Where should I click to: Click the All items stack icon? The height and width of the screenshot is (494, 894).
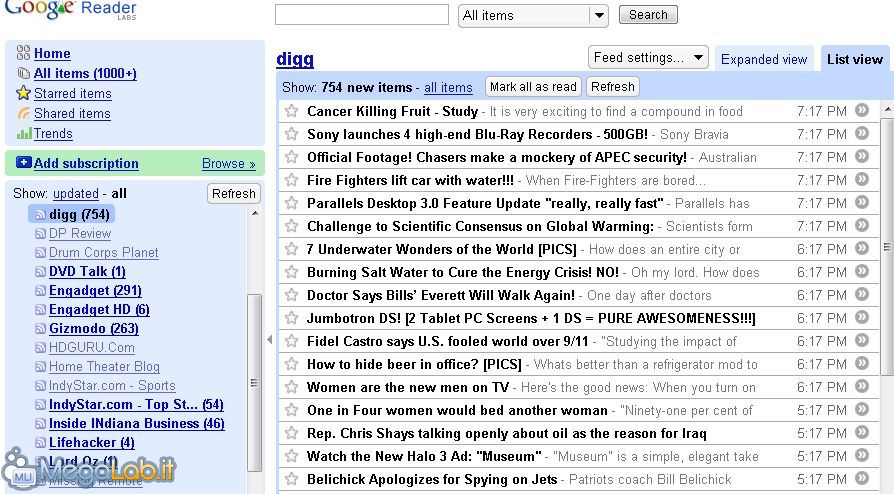tap(23, 73)
